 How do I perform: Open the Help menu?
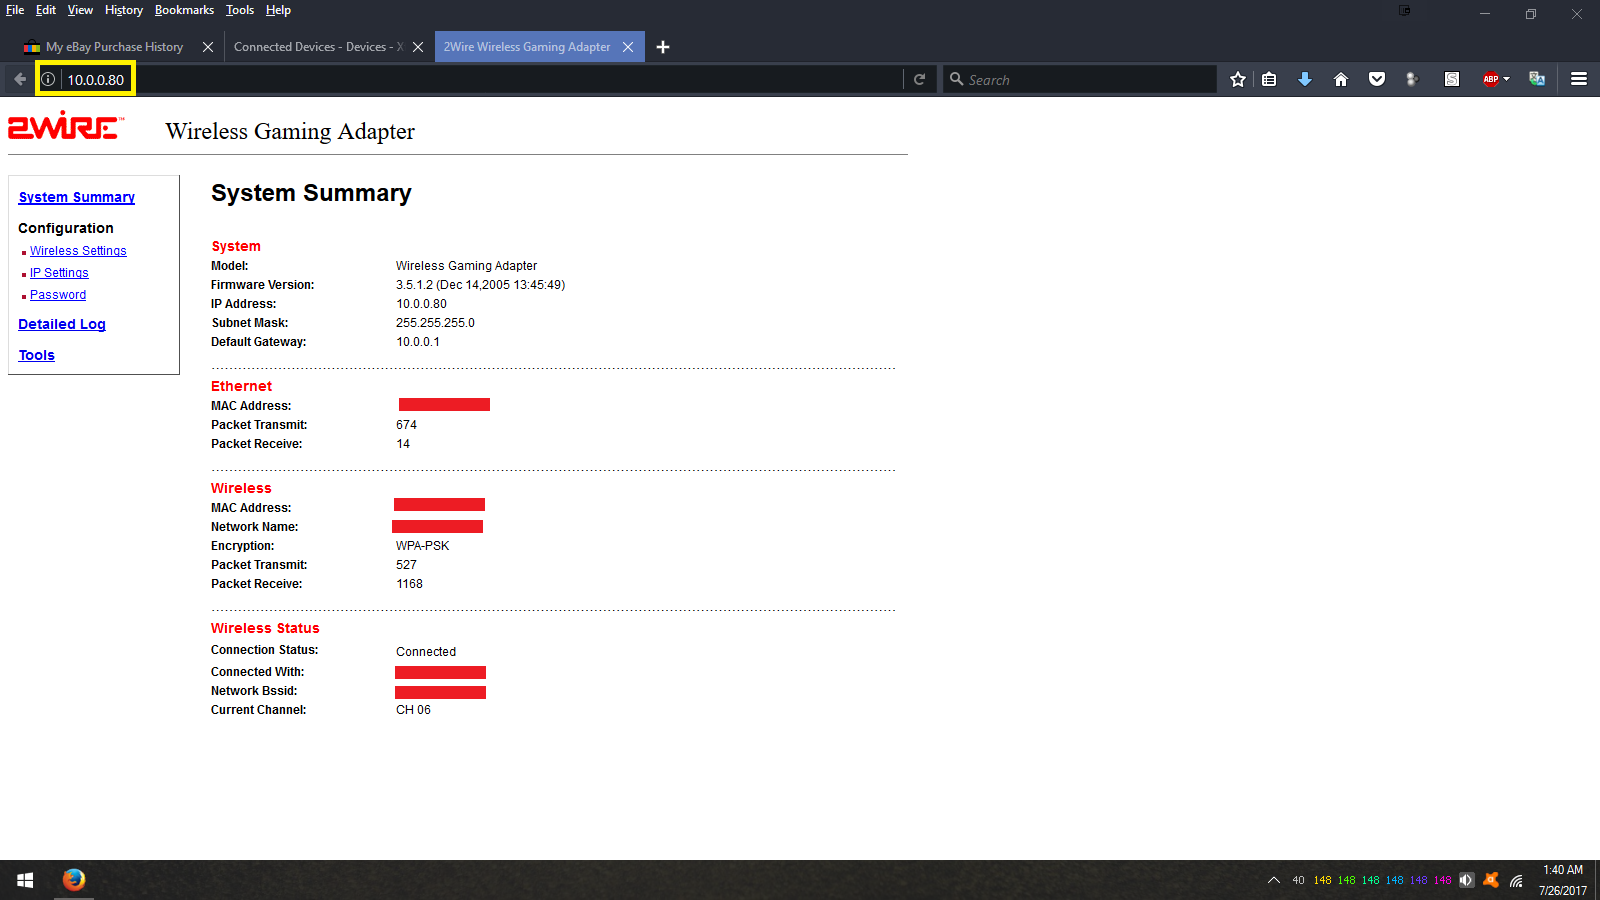(x=278, y=10)
